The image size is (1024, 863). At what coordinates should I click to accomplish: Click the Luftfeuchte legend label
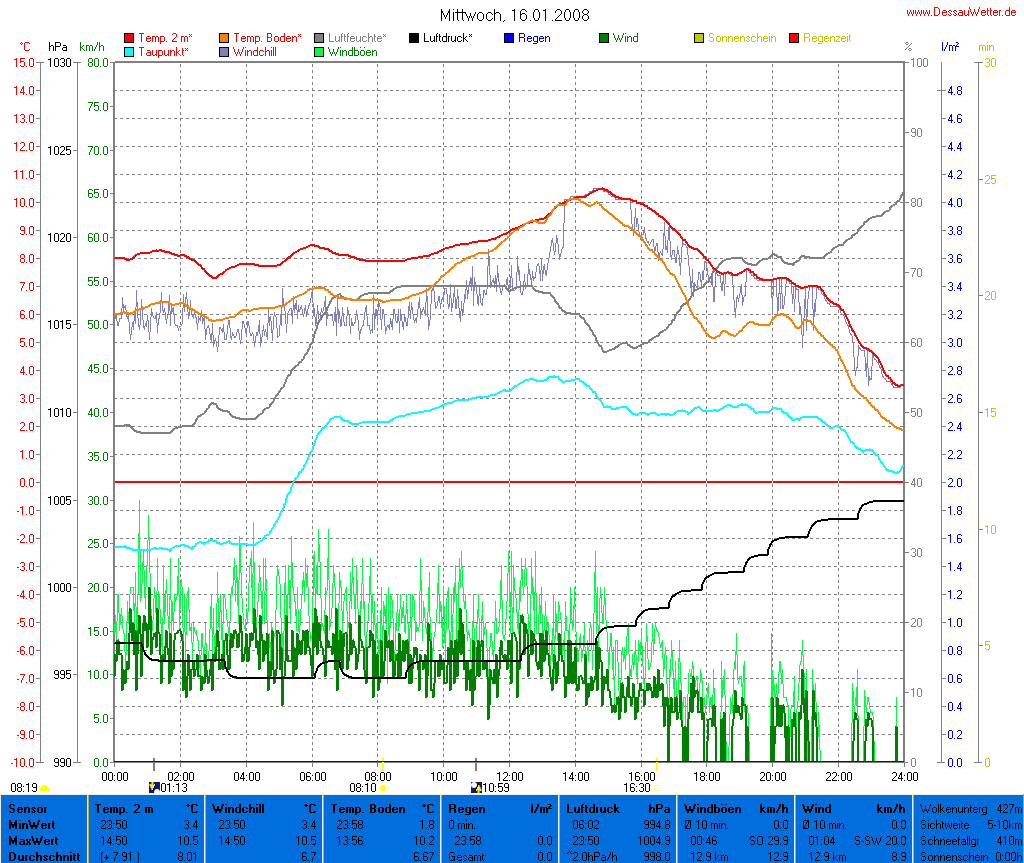357,38
